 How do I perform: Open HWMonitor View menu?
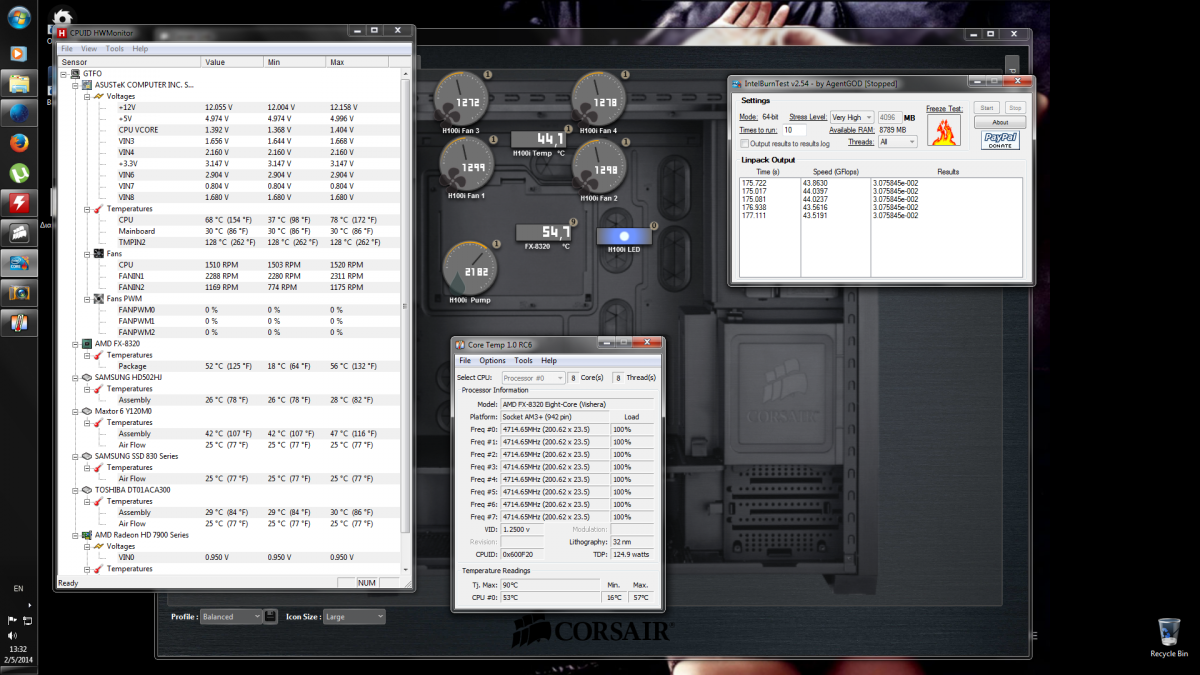click(x=89, y=48)
